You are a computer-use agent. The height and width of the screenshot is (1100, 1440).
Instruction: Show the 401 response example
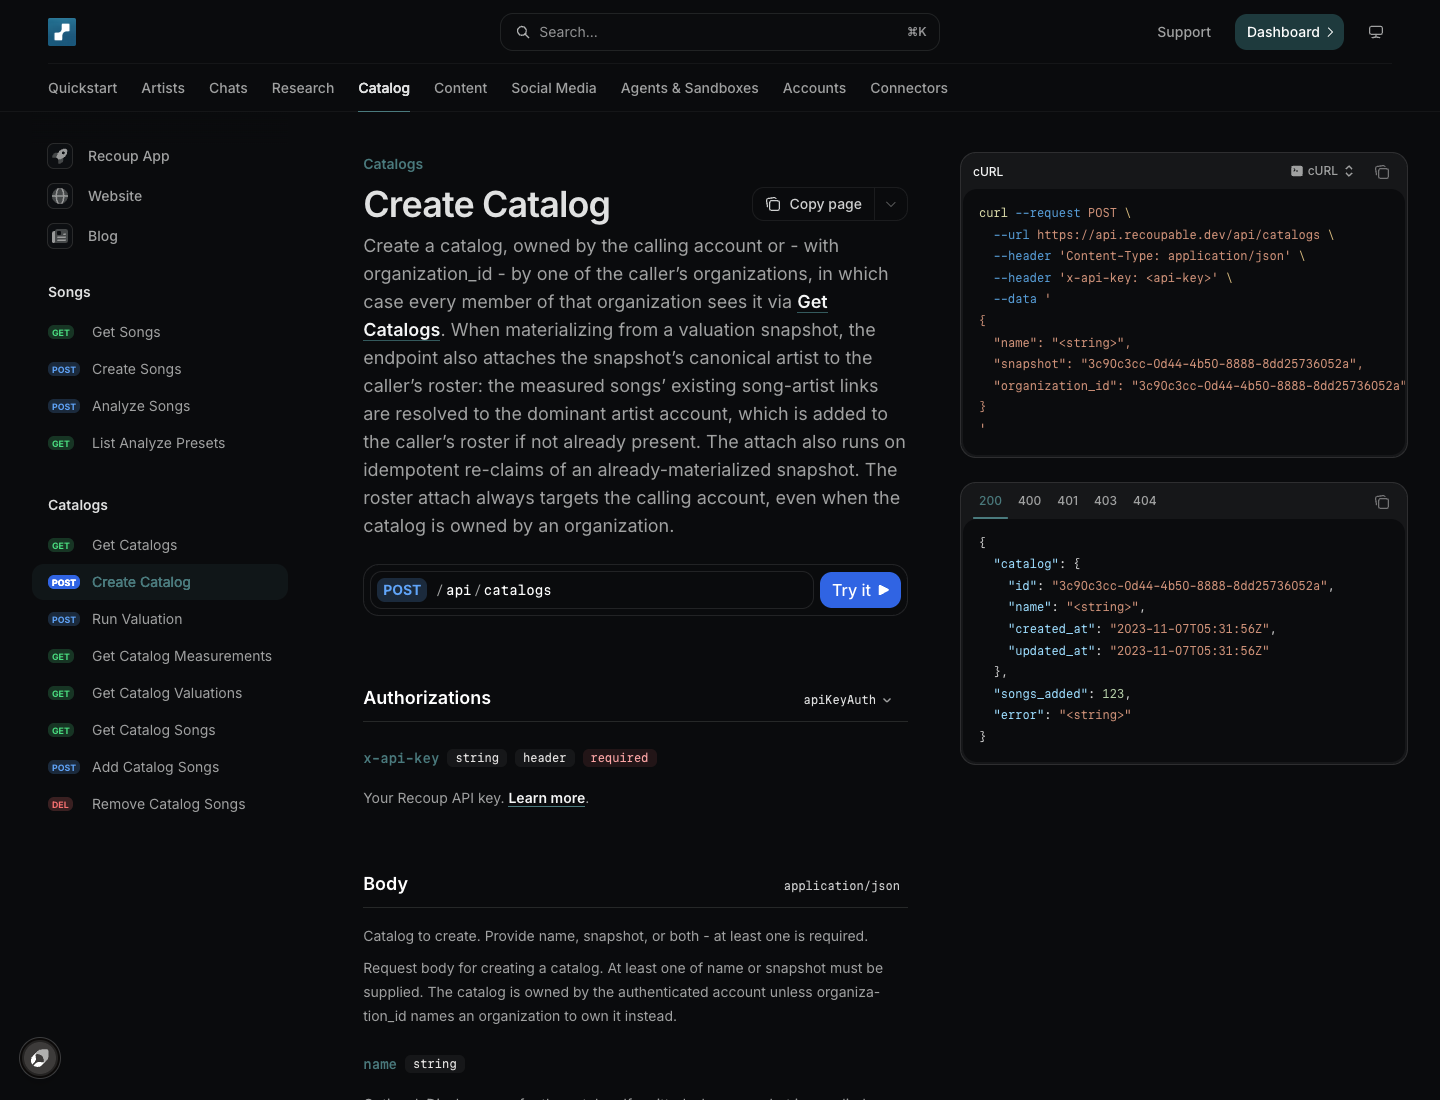1068,501
